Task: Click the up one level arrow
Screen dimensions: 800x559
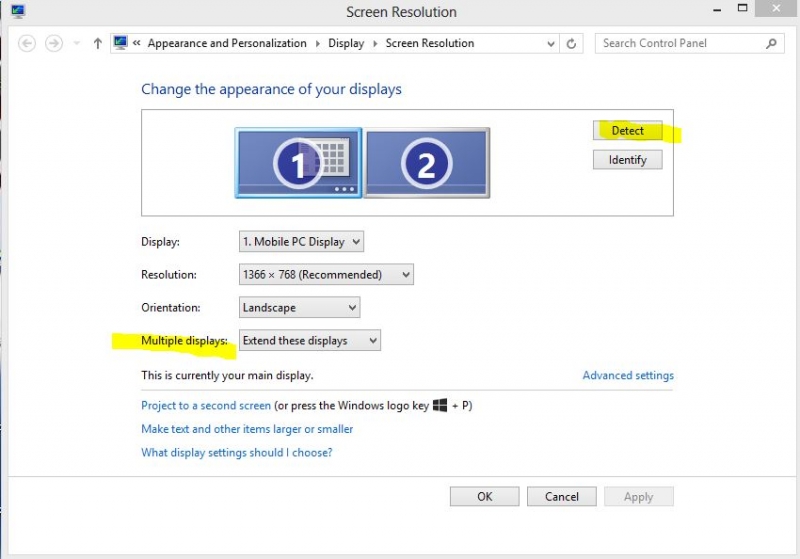Action: (x=97, y=43)
